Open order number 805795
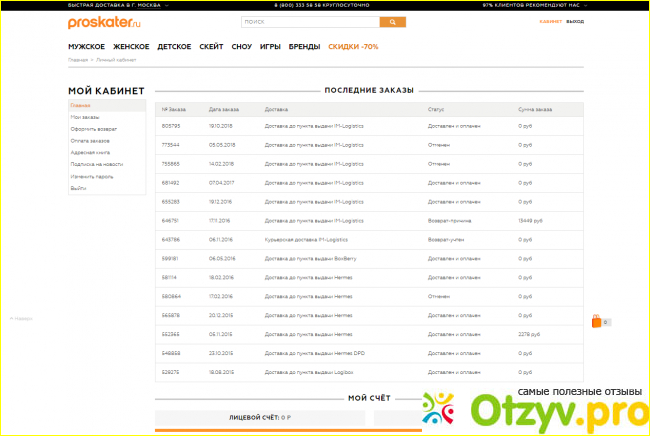650x436 pixels. (x=170, y=126)
